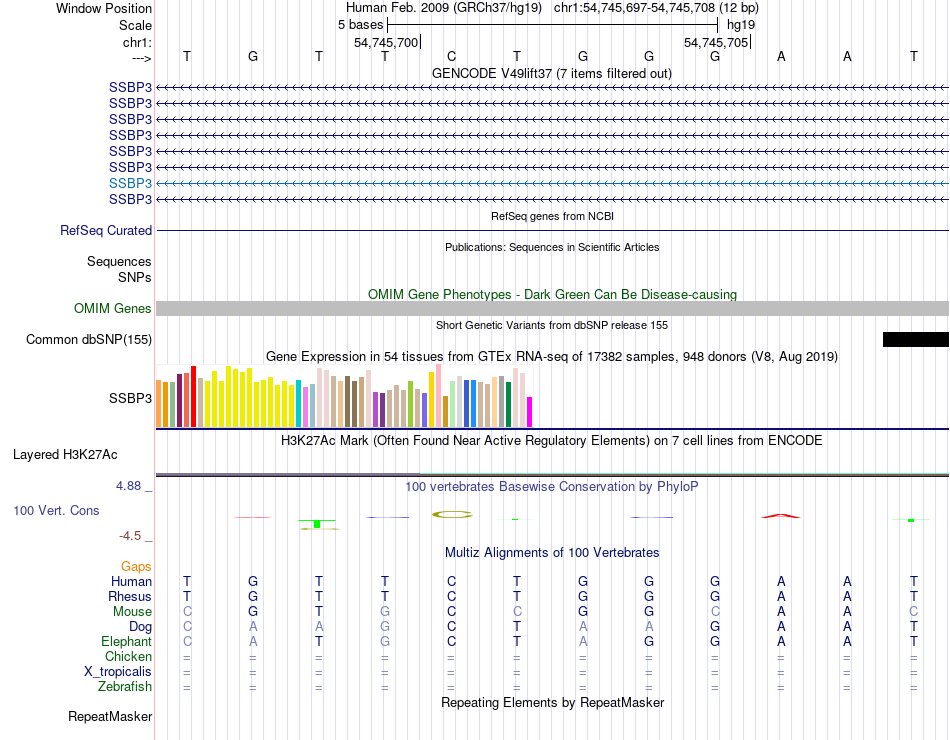950x740 pixels.
Task: Click 'Human Feb. 2009 (GRCh37/hg19)' assembly text
Action: (446, 8)
